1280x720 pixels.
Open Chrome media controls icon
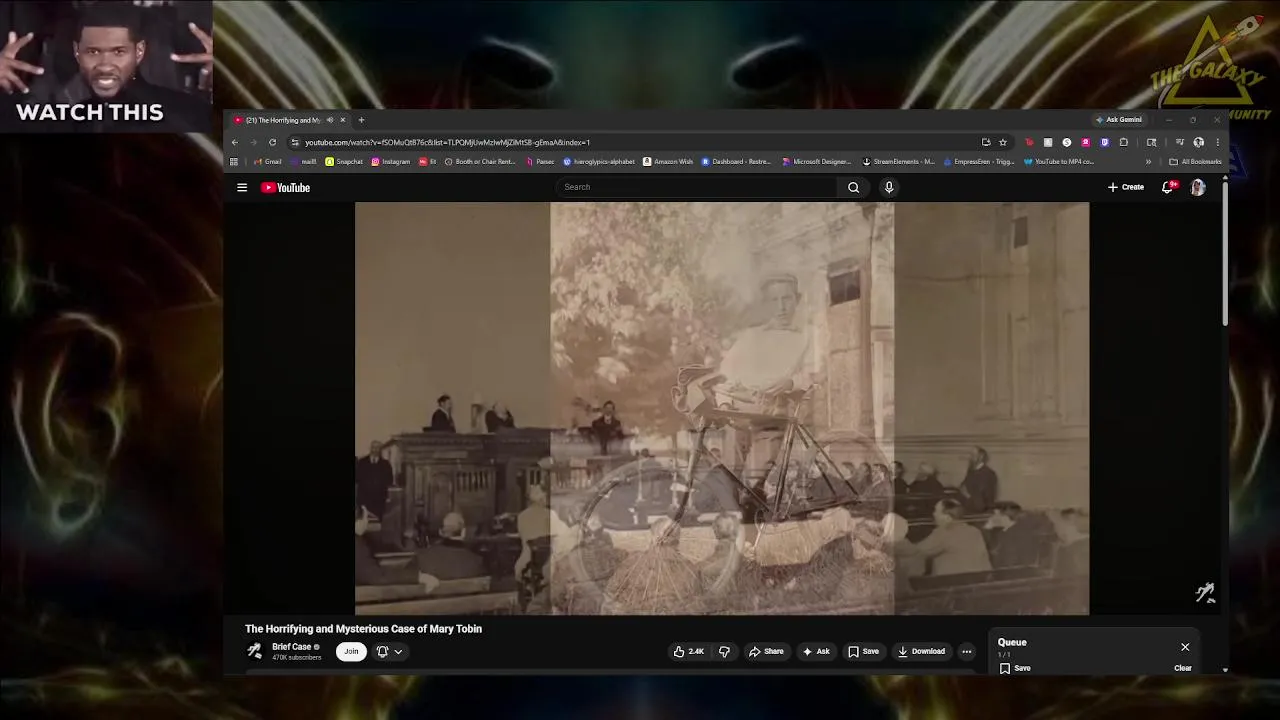1180,142
